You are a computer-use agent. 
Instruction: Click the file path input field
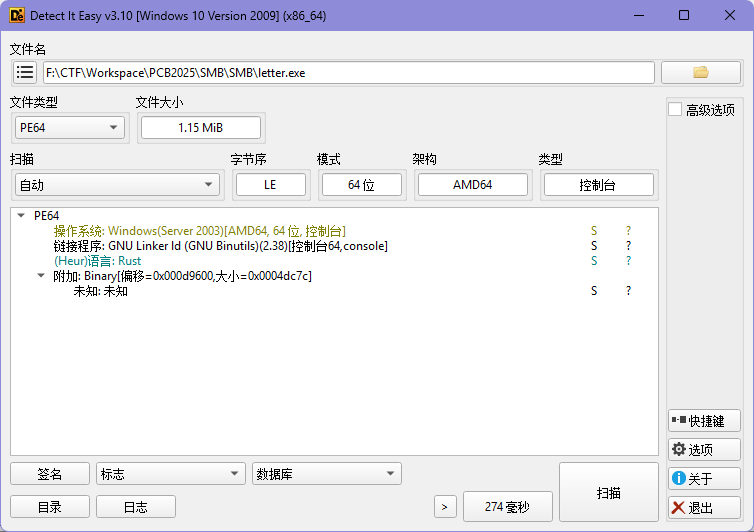(x=348, y=72)
